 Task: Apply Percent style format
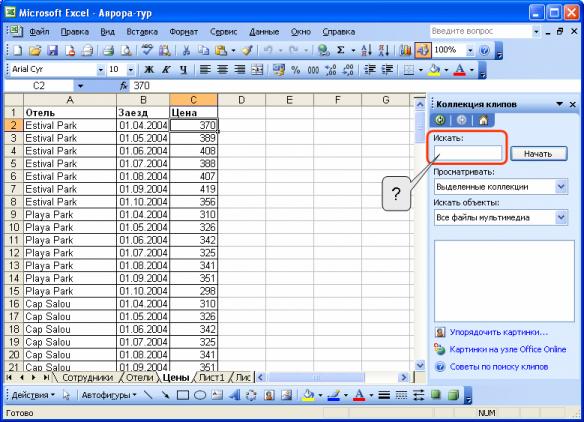(x=296, y=70)
